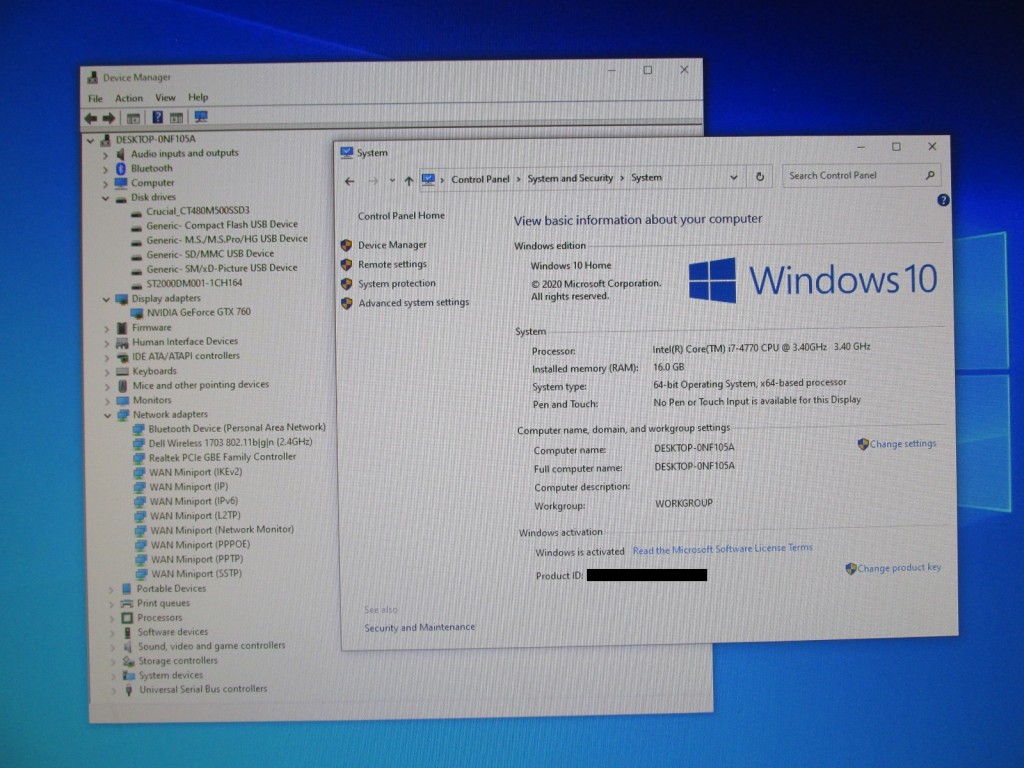Viewport: 1024px width, 768px height.
Task: Click the chevron after Control Panel breadcrumb
Action: [x=519, y=179]
